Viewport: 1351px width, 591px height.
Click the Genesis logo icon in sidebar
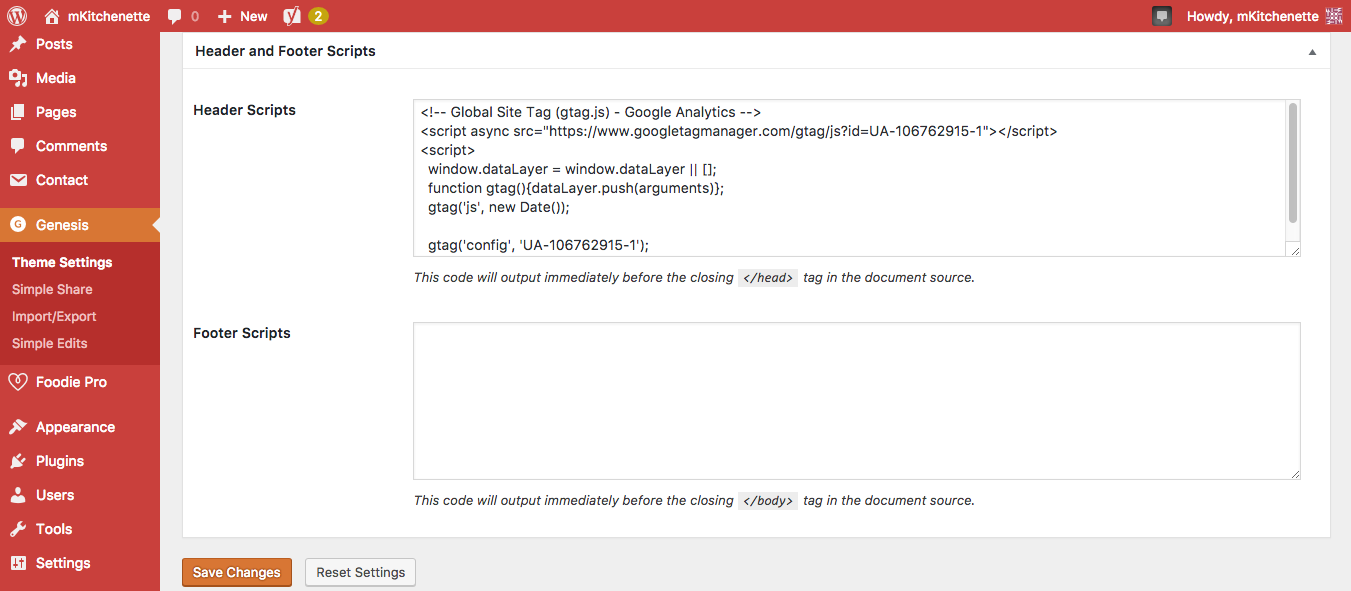click(x=17, y=225)
